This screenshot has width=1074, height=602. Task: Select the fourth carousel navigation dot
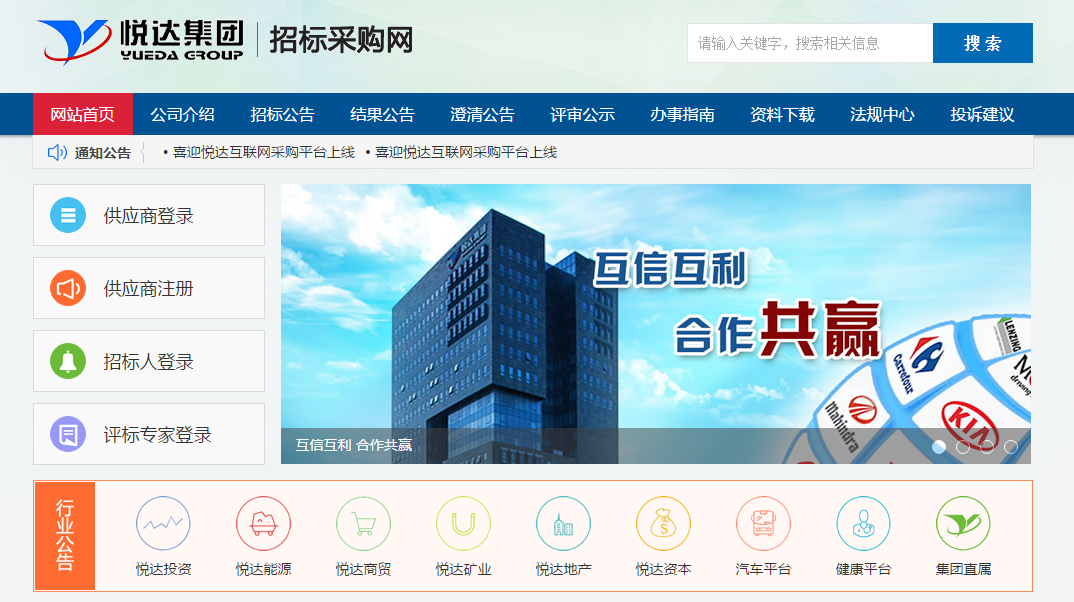click(1009, 449)
